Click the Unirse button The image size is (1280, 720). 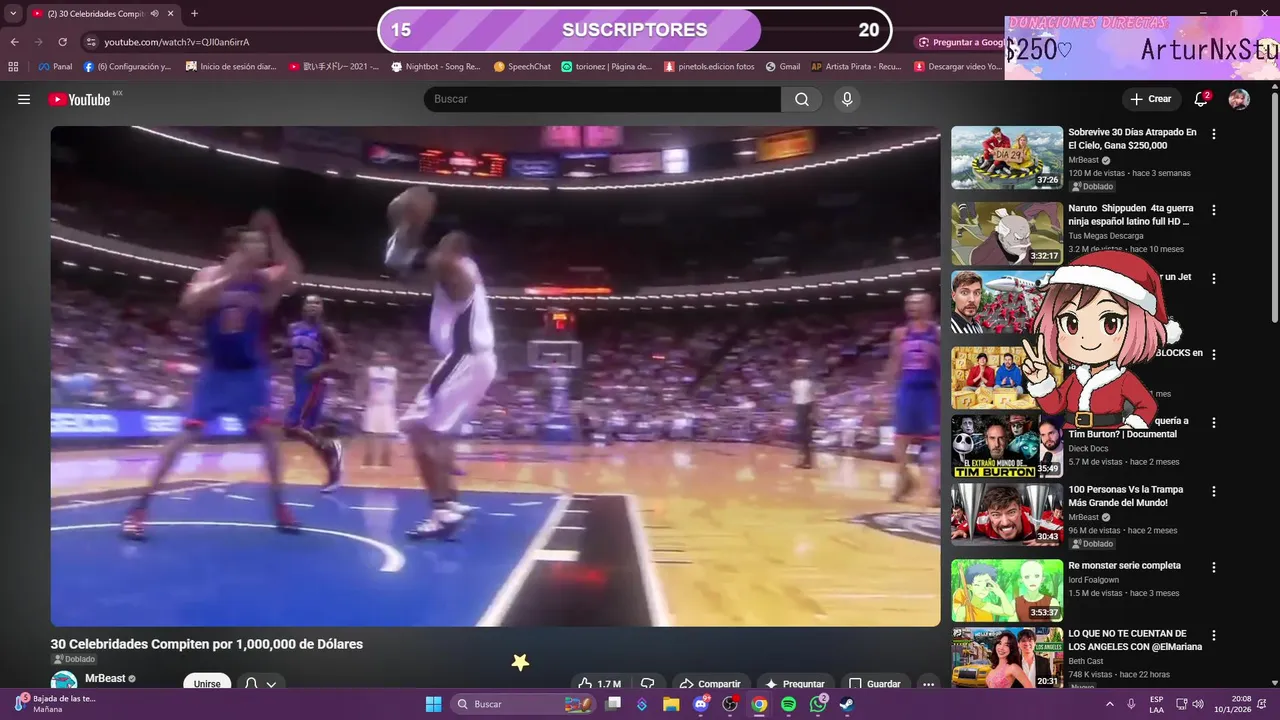(x=207, y=681)
